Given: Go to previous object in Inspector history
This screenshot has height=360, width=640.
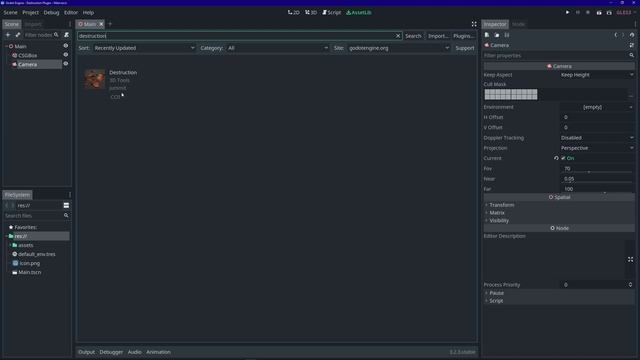Looking at the screenshot, I should click(616, 35).
